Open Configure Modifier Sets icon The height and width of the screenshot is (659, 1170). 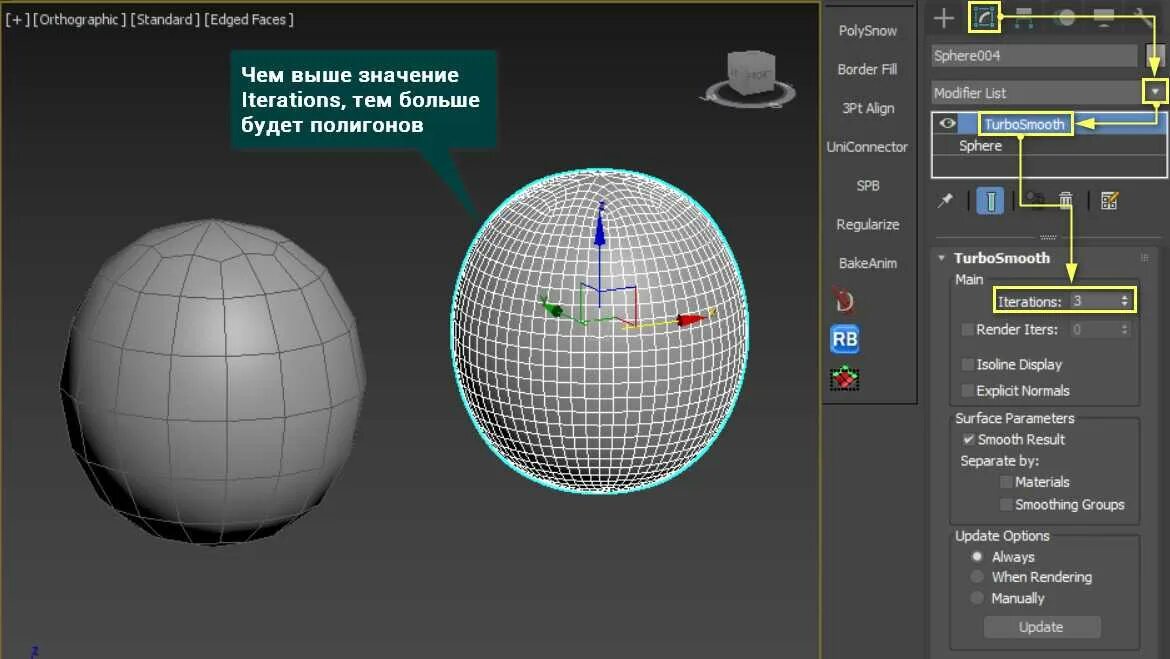point(1109,201)
